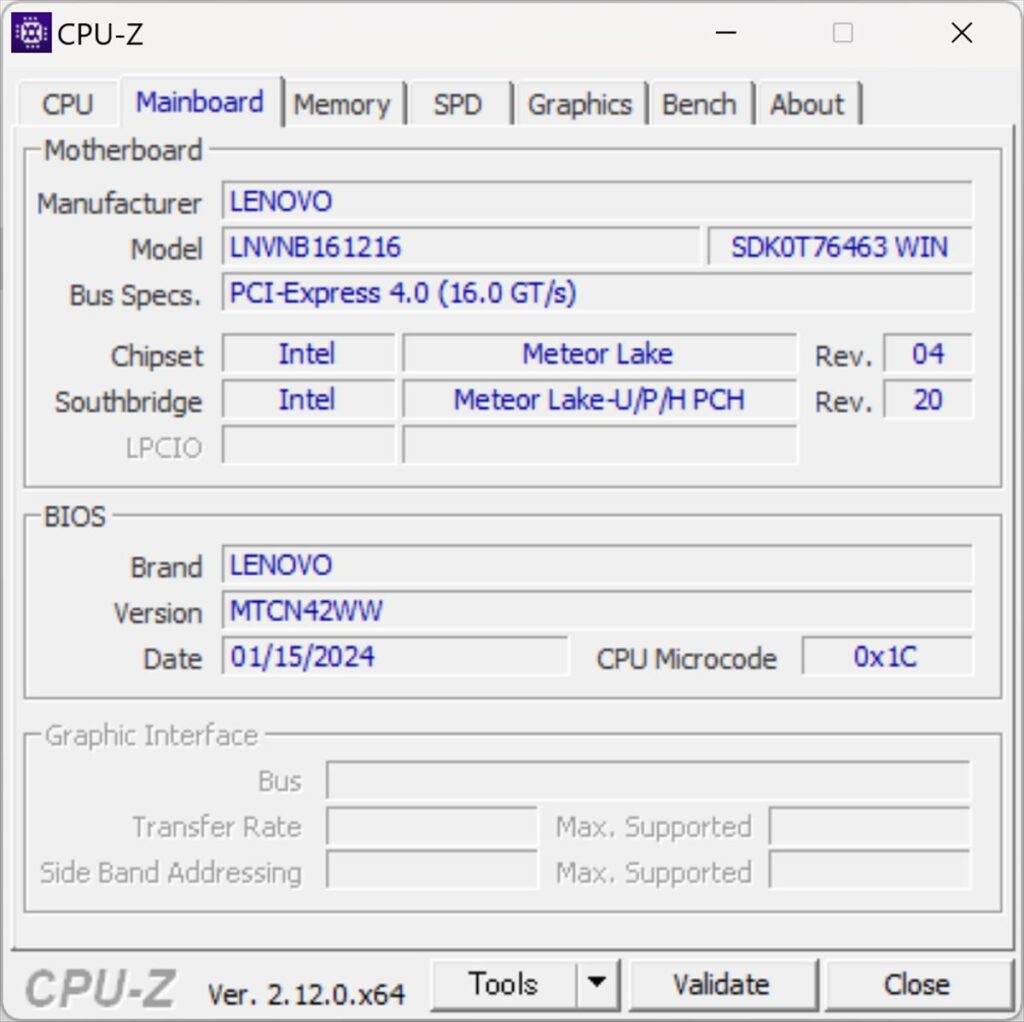
Task: Click the PCI-Express 4.0 bus specs value
Action: 597,293
